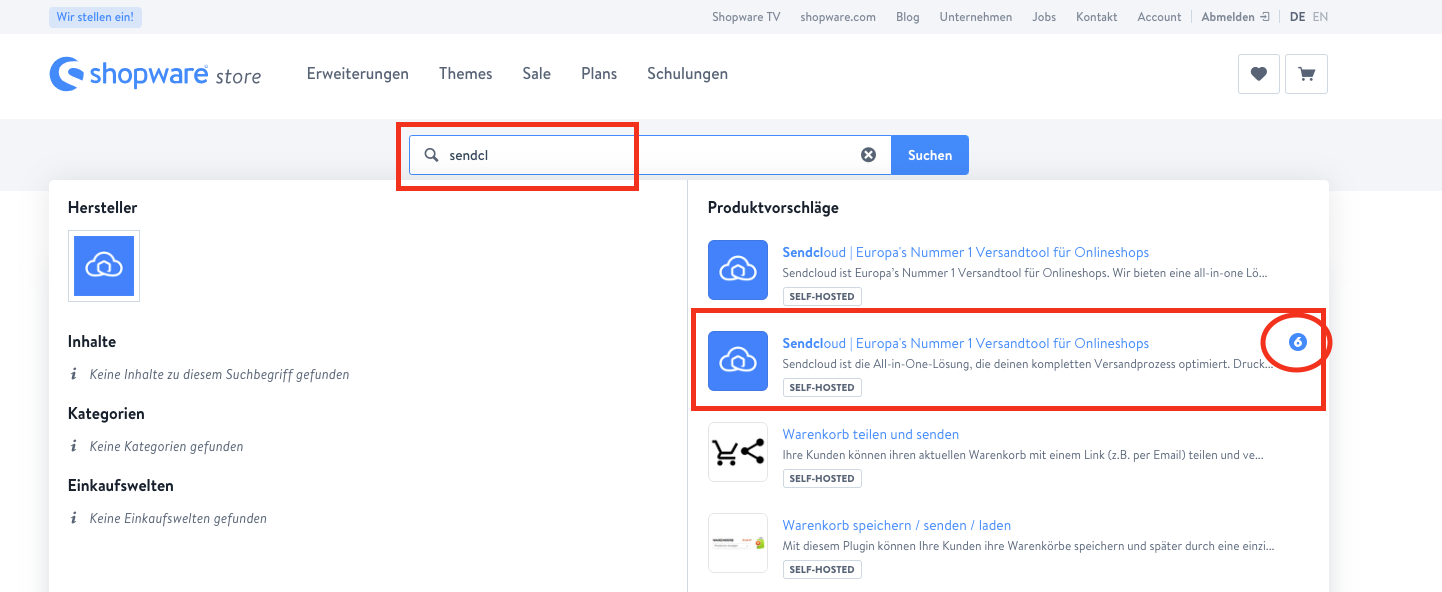Click the shopware store logo
The height and width of the screenshot is (592, 1442).
155,74
